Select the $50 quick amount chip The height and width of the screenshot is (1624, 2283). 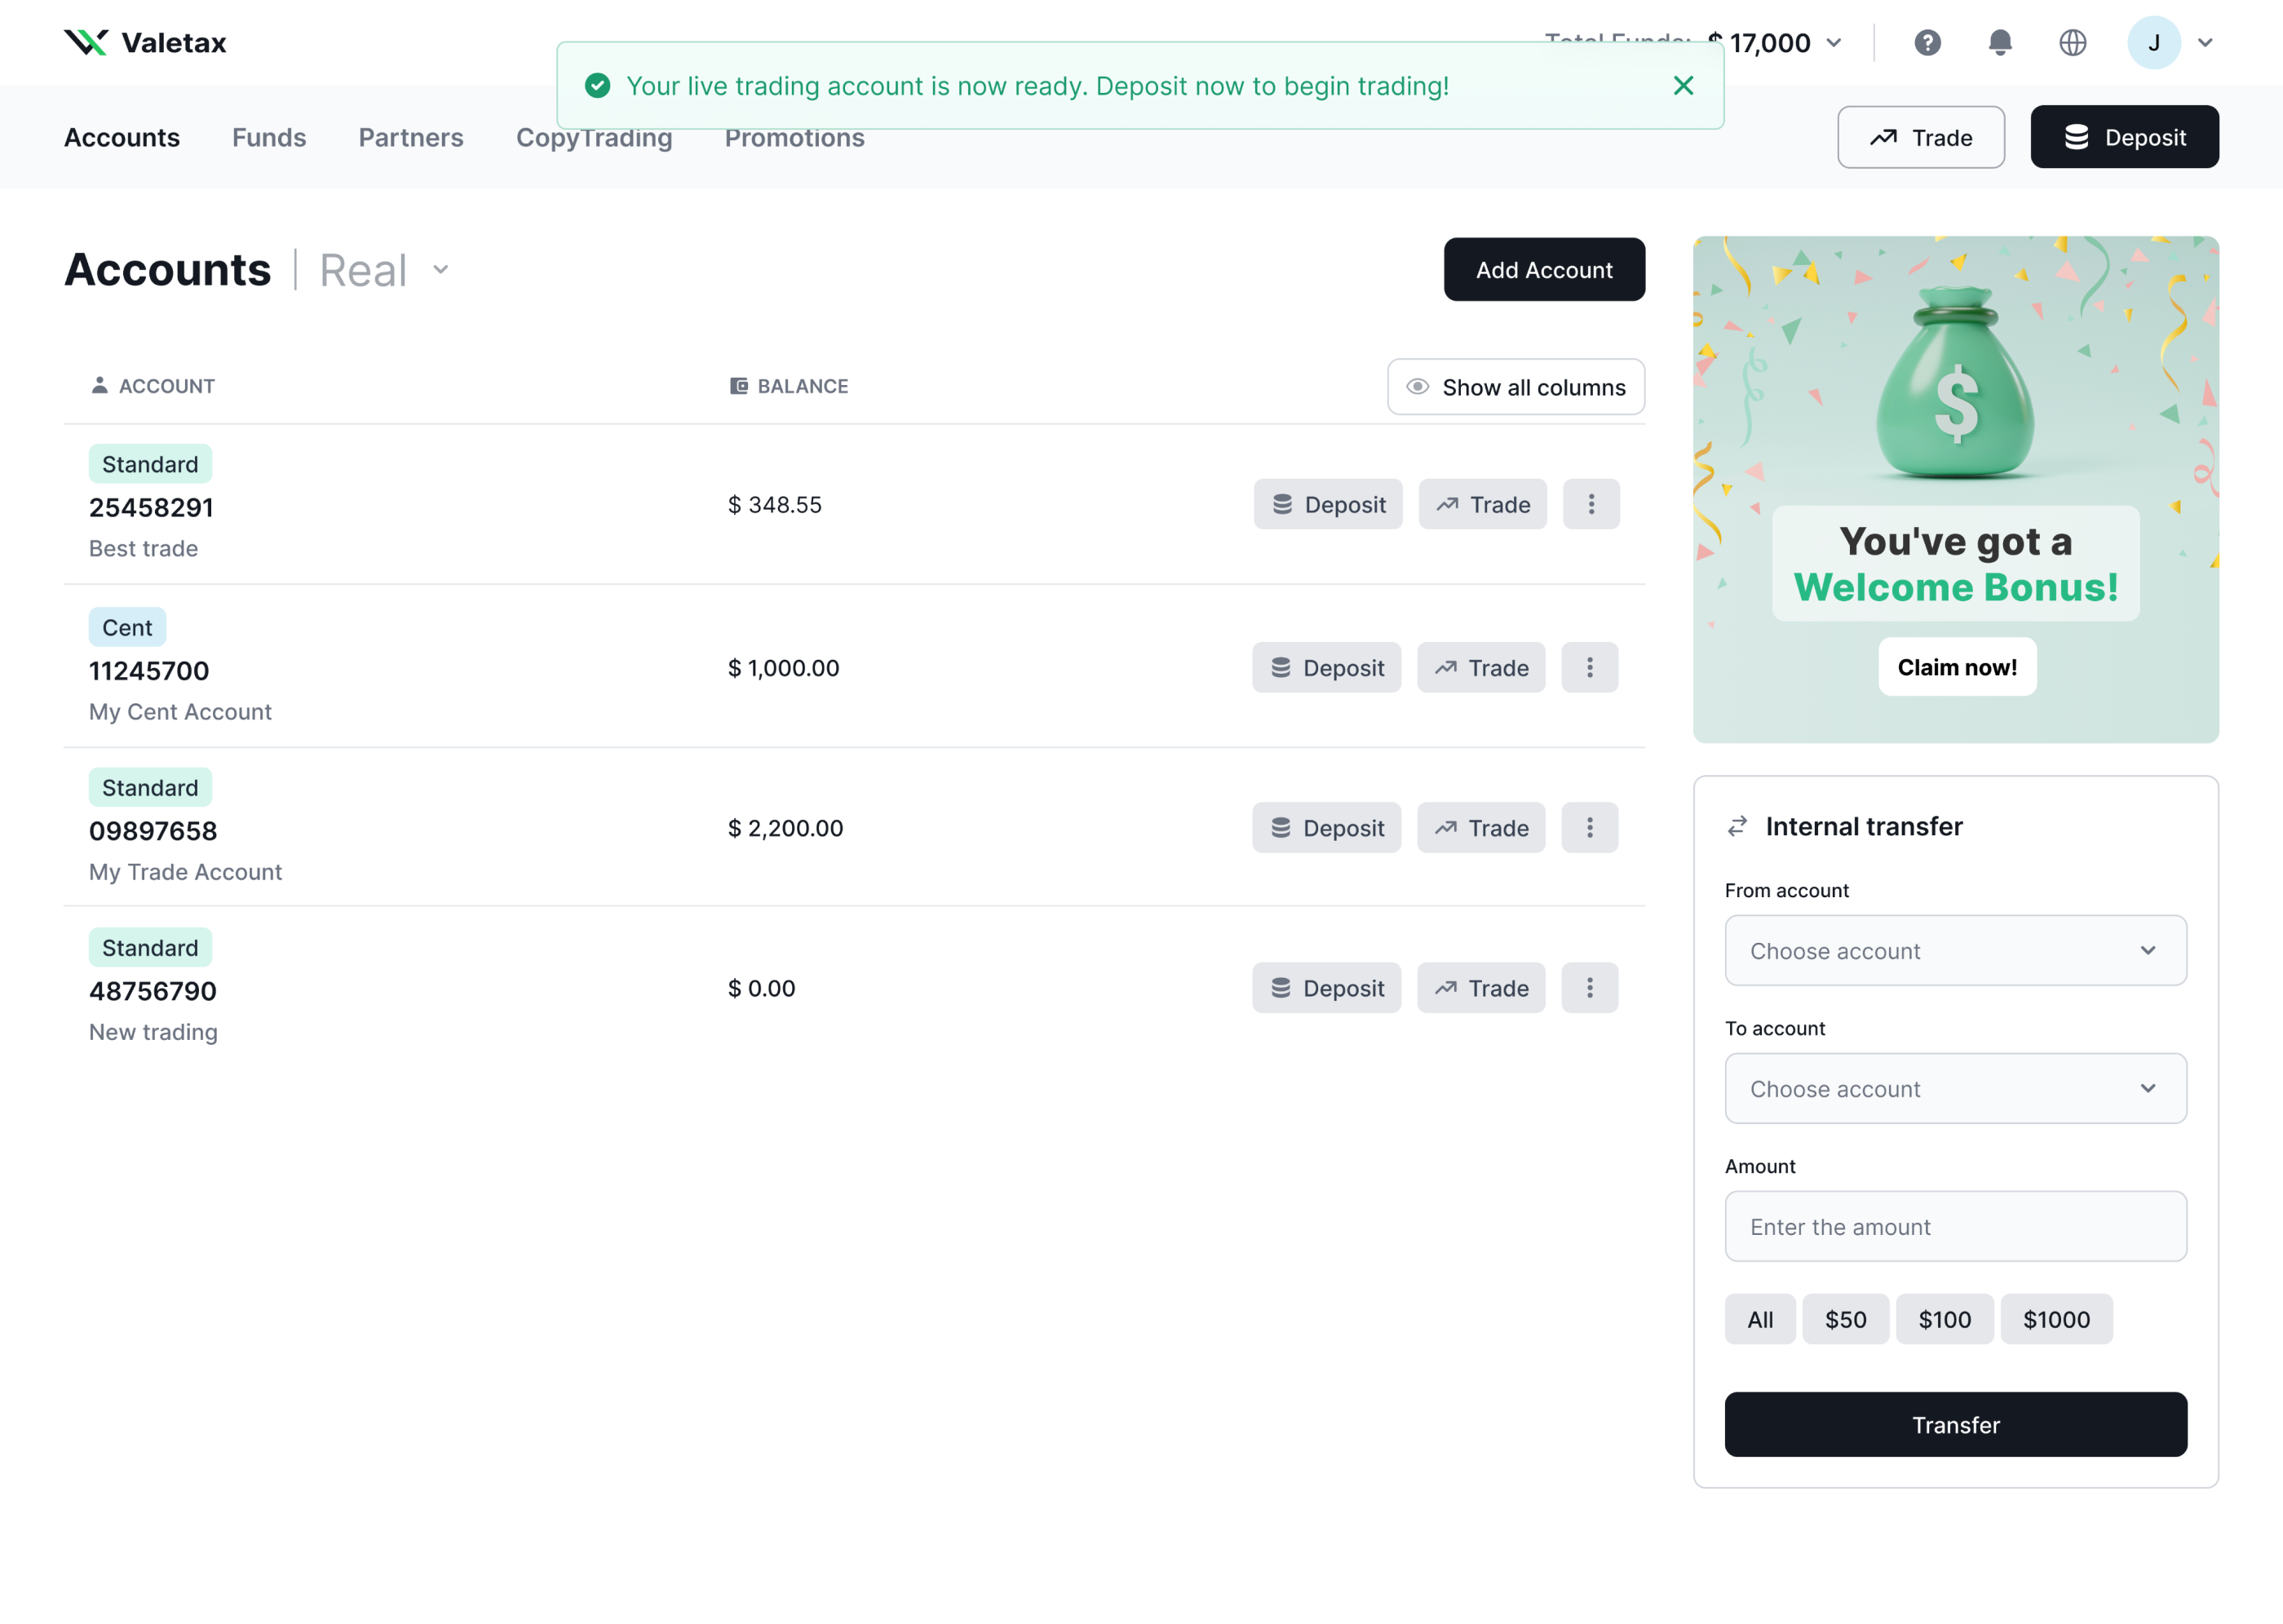1845,1319
